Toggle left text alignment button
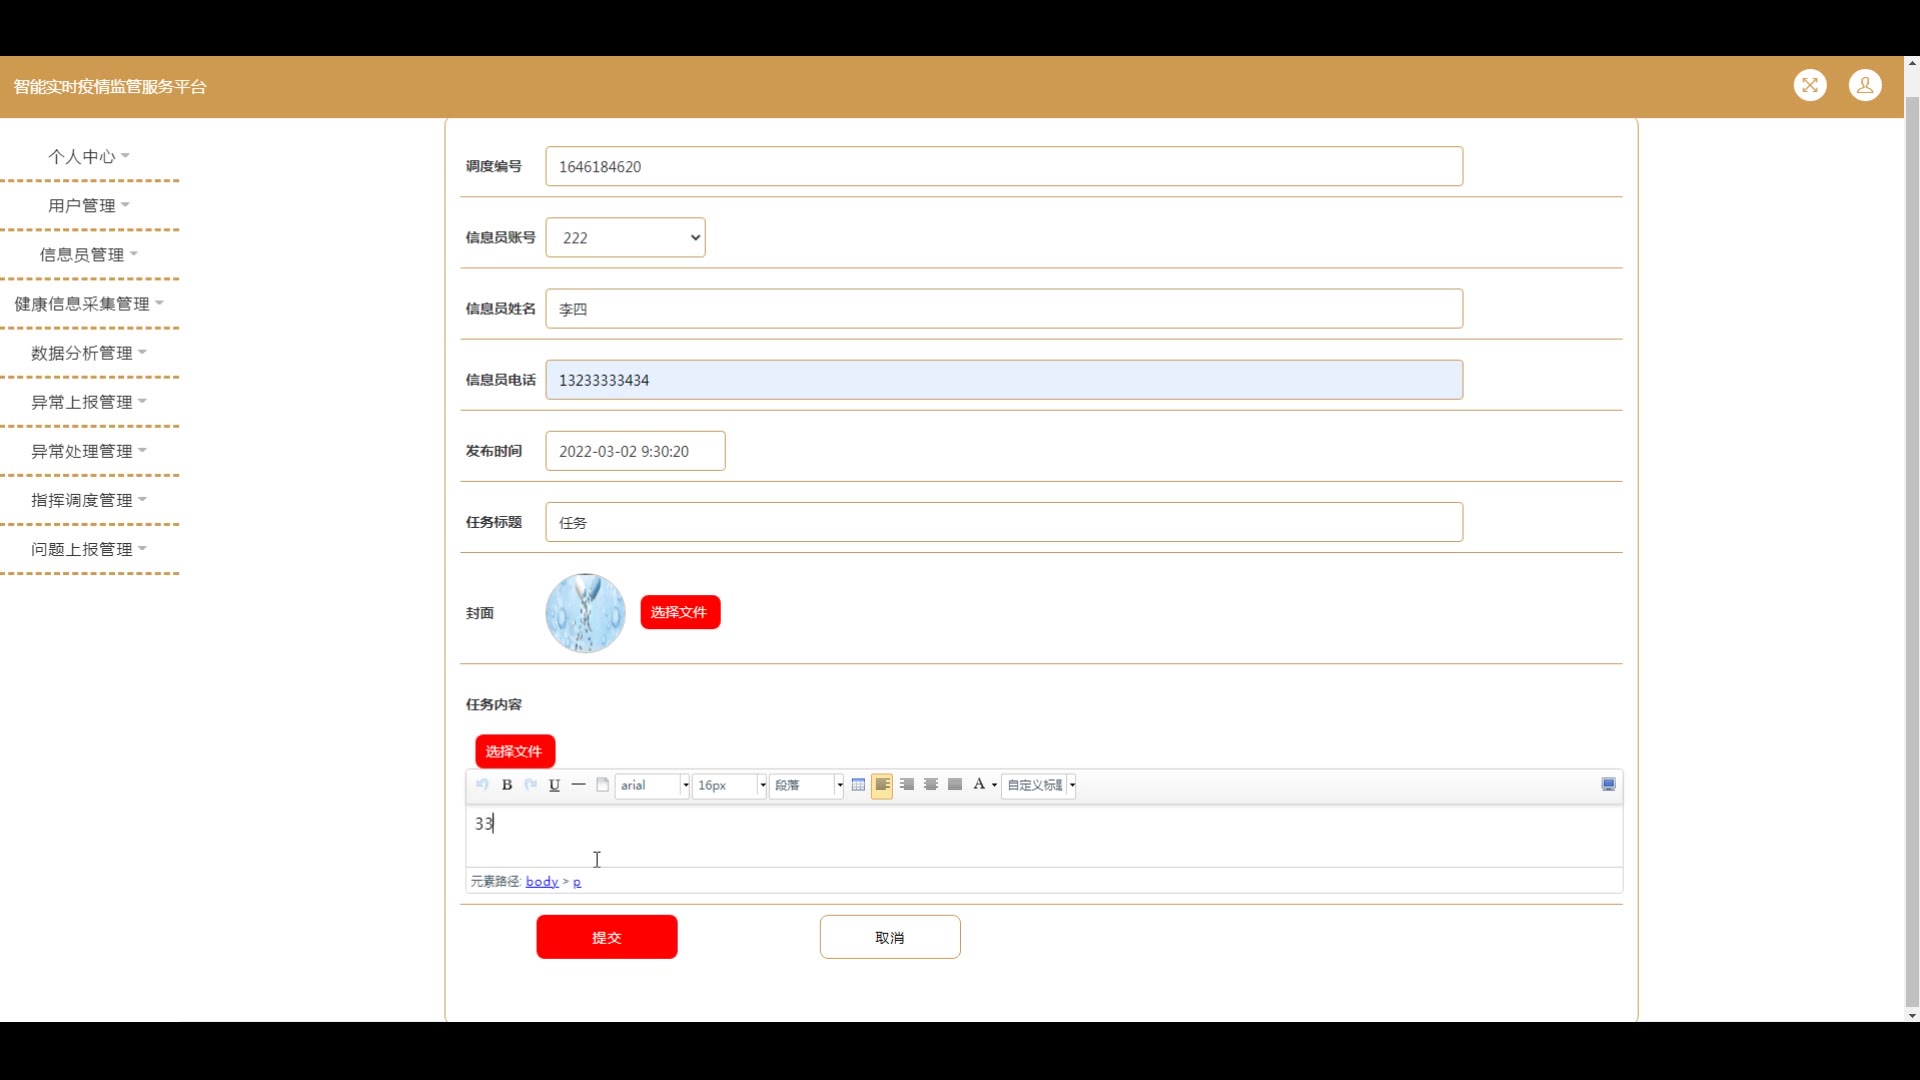The width and height of the screenshot is (1920, 1080). pos(882,785)
